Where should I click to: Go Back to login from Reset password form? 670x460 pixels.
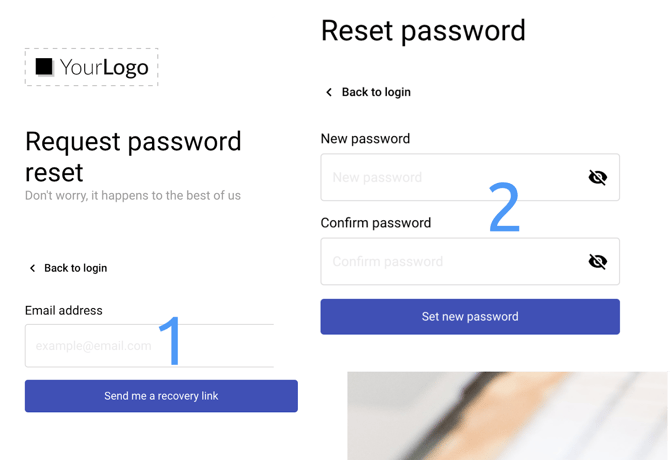pos(376,92)
